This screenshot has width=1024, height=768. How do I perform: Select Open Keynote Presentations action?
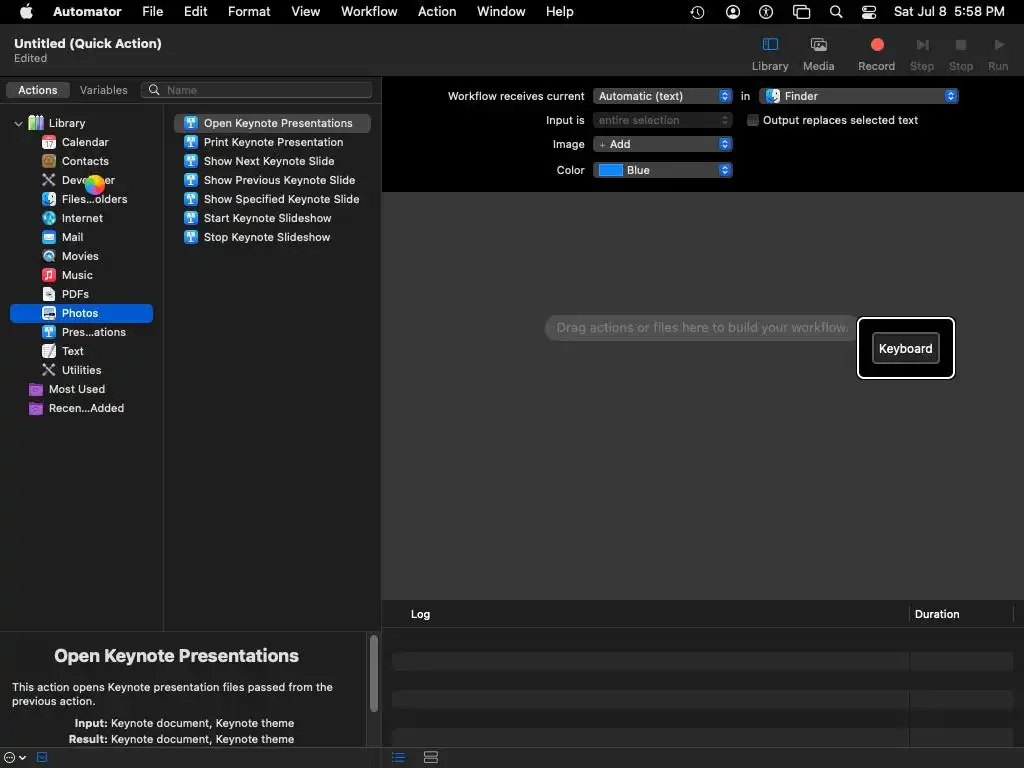272,123
